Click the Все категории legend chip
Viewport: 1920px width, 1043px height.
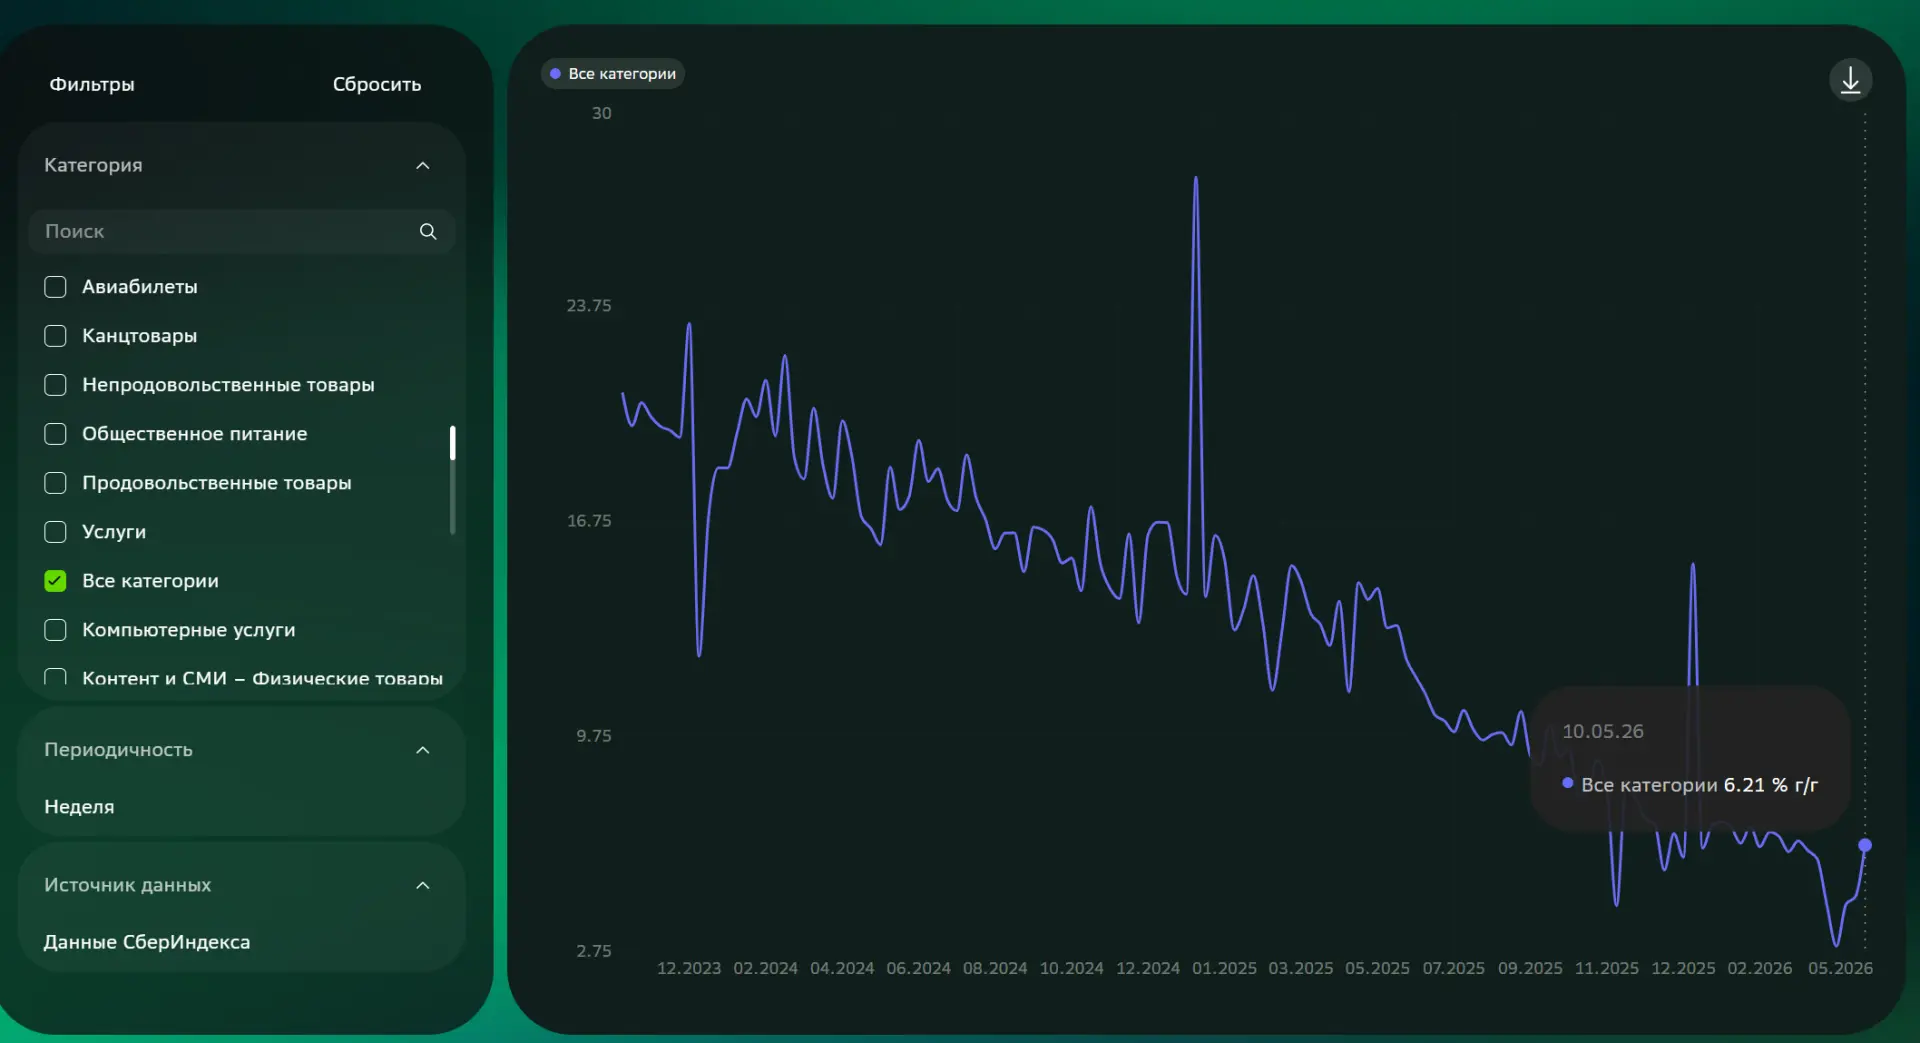coord(612,74)
